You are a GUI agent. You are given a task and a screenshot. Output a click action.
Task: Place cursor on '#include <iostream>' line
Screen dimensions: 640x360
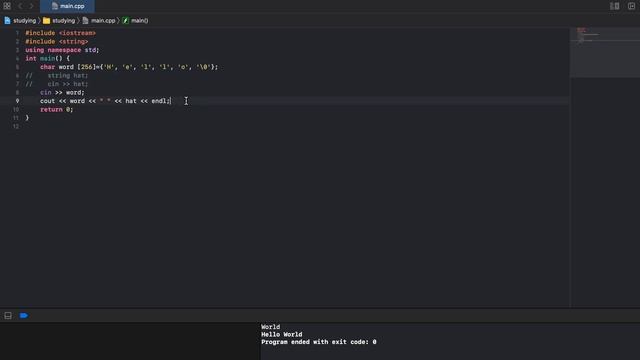pos(60,33)
